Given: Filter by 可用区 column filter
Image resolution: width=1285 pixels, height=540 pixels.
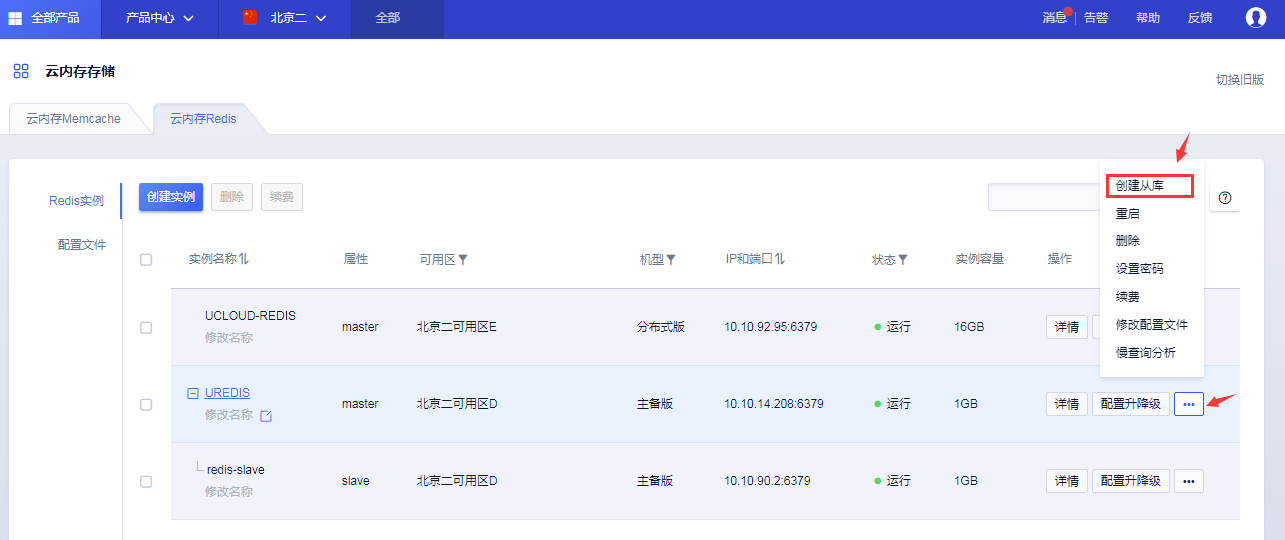Looking at the screenshot, I should (x=462, y=260).
